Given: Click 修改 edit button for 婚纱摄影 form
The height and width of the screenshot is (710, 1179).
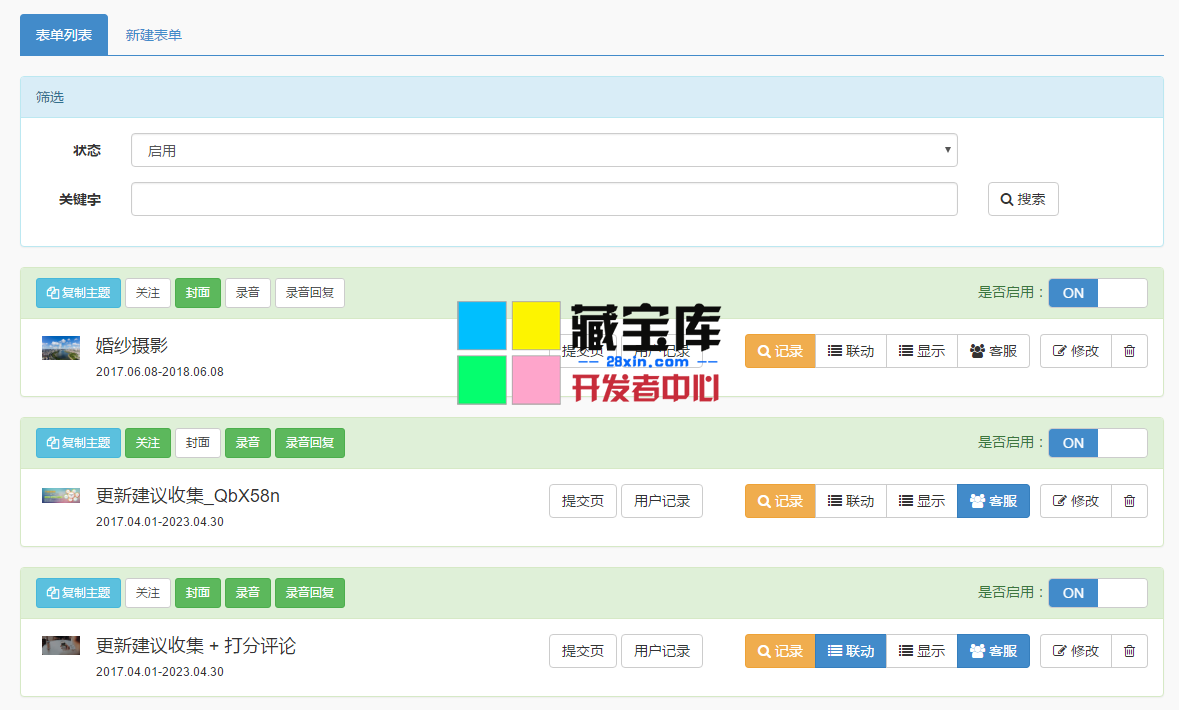Looking at the screenshot, I should 1075,351.
